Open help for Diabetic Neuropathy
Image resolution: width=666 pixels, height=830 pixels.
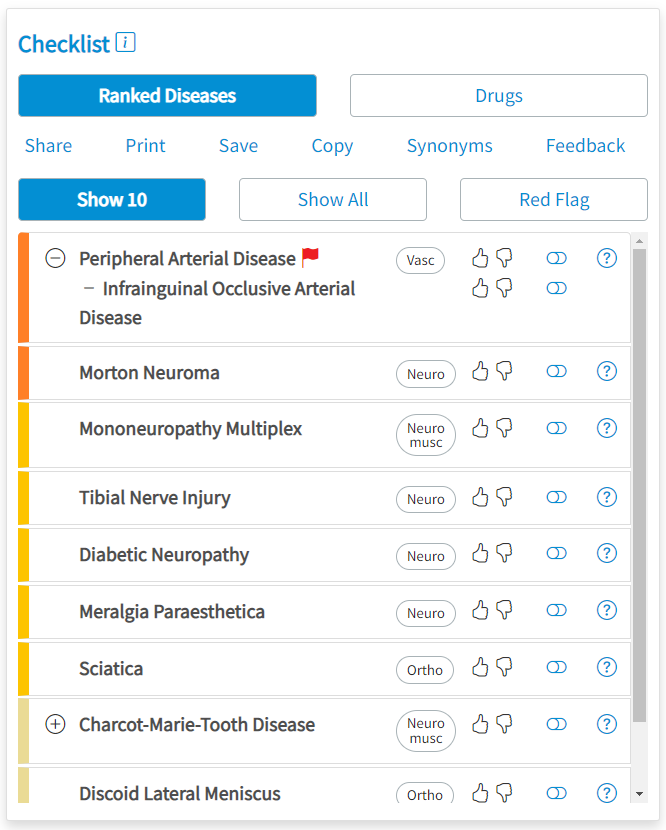tap(606, 553)
